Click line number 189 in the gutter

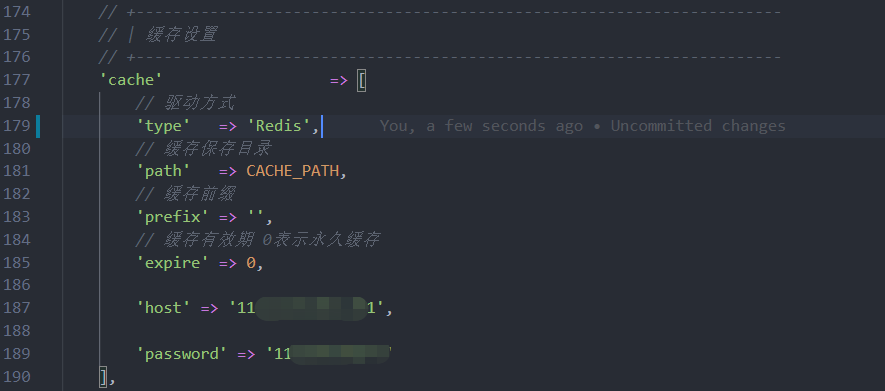(x=16, y=354)
